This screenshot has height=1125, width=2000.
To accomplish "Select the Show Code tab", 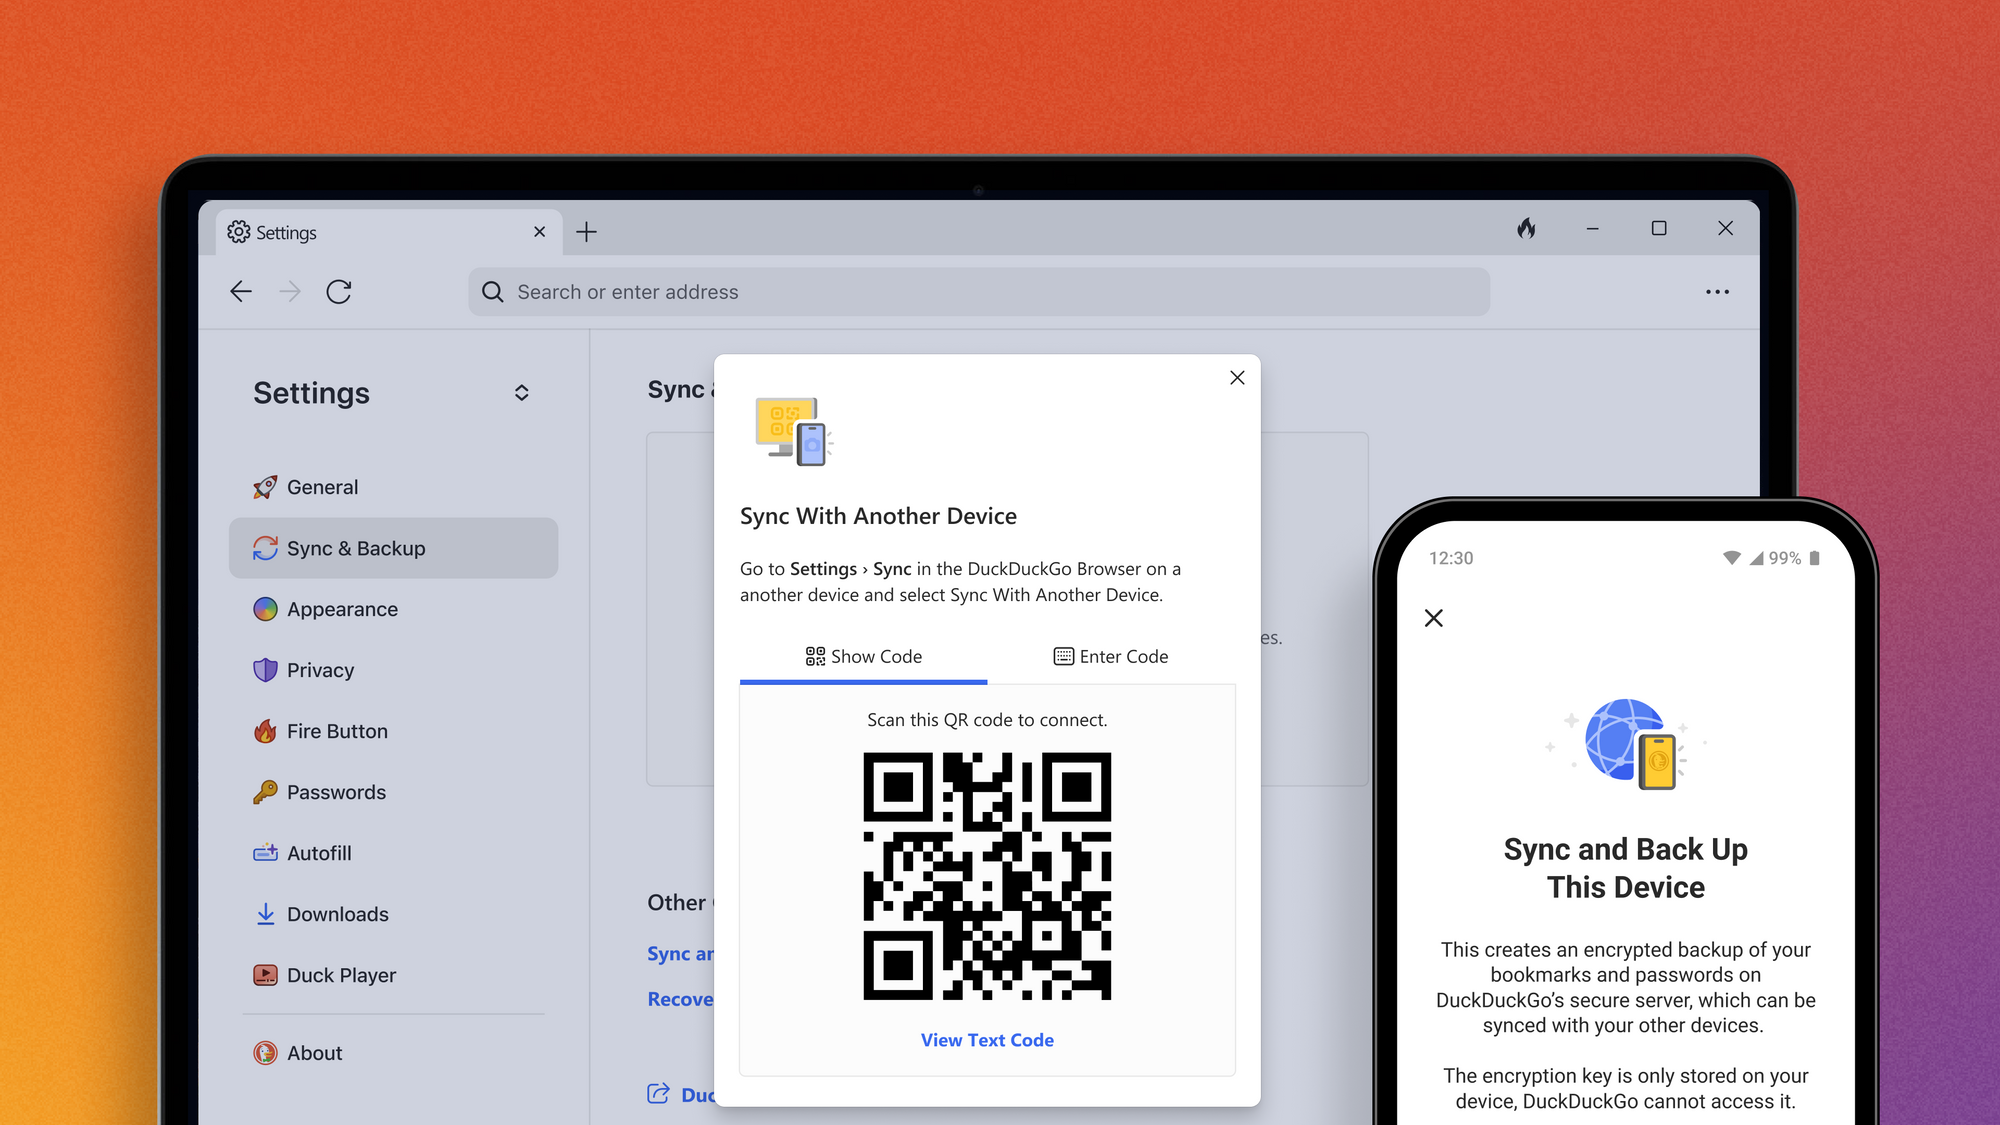I will pos(863,656).
